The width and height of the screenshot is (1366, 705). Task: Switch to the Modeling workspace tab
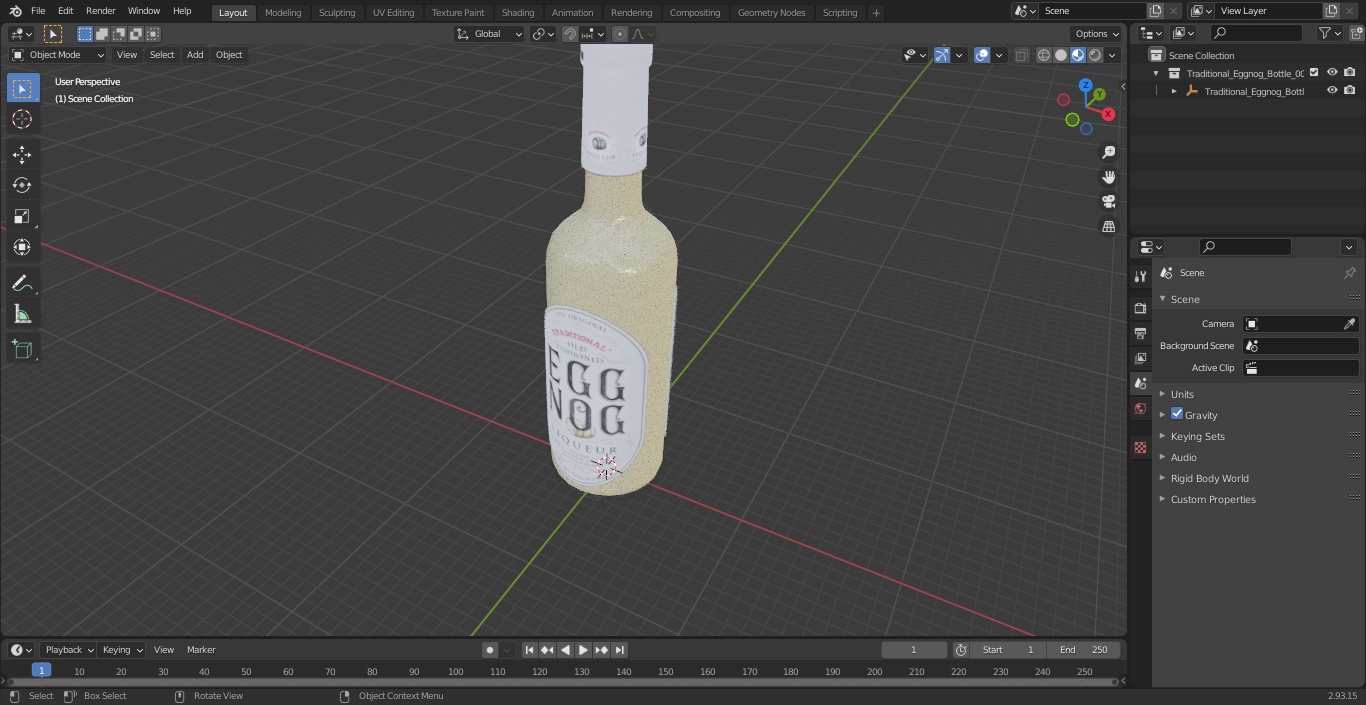click(x=283, y=13)
